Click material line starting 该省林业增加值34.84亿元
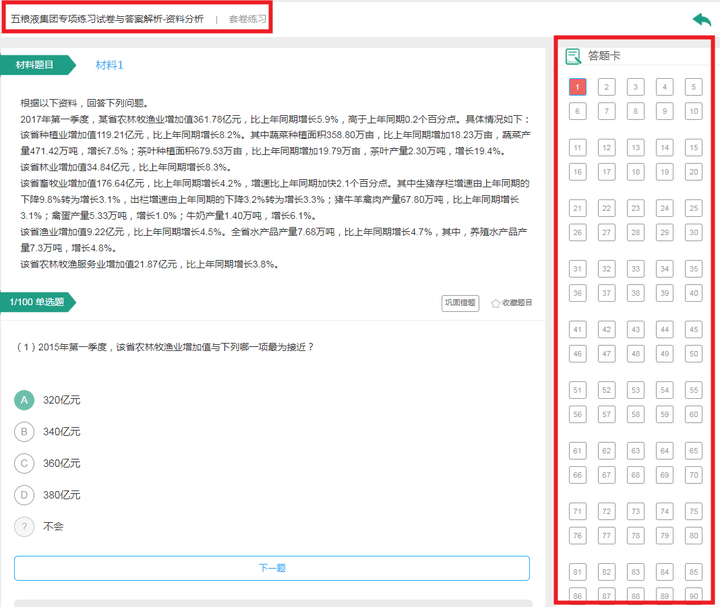720x607 pixels. (x=126, y=167)
